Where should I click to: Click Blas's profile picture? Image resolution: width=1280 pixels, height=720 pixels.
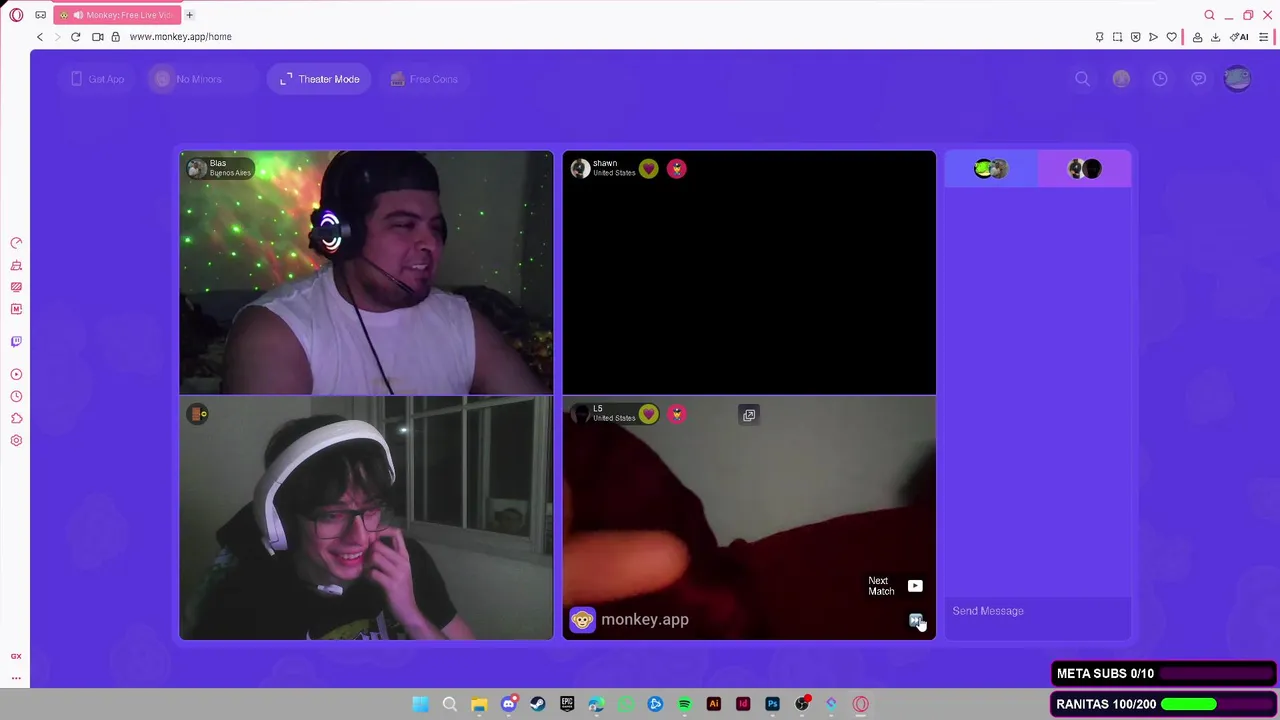(x=197, y=168)
